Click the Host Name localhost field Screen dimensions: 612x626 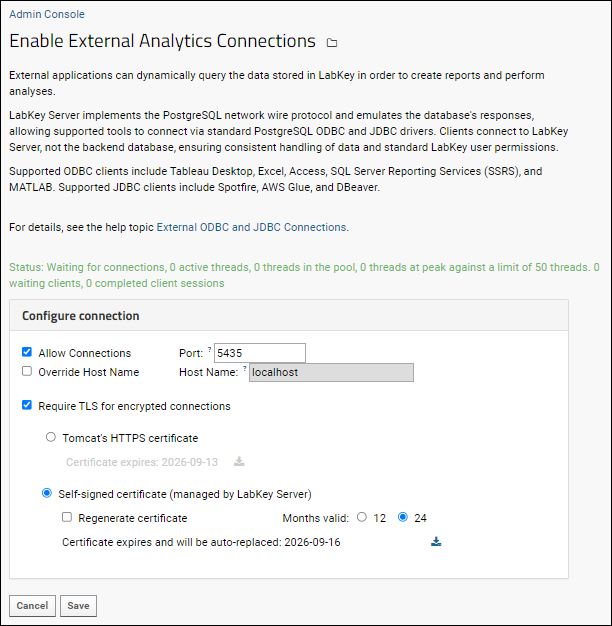click(331, 372)
